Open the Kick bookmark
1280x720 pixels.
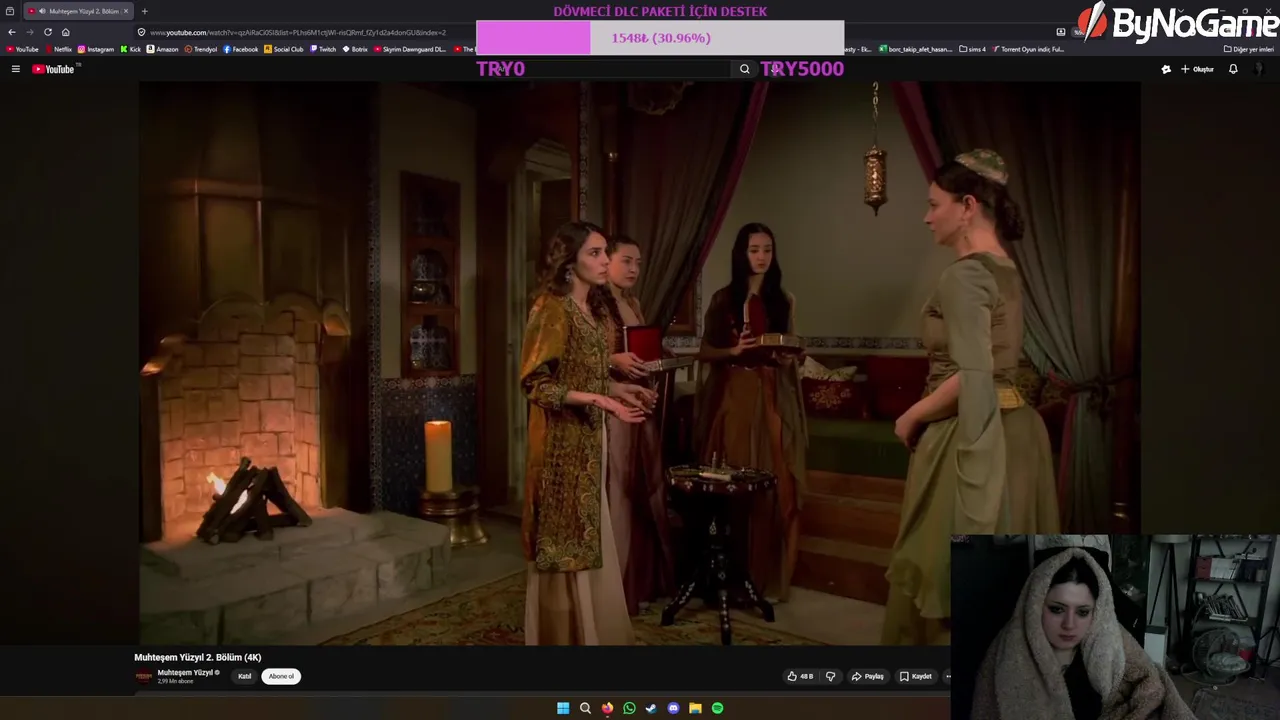pos(131,49)
